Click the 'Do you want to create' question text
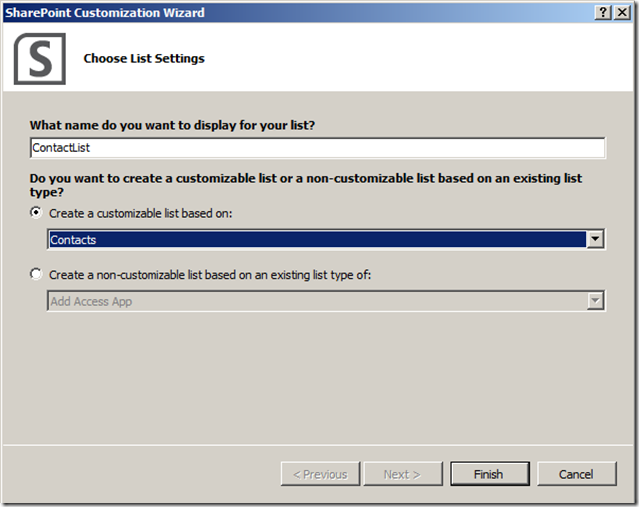The image size is (639, 507). [x=306, y=184]
